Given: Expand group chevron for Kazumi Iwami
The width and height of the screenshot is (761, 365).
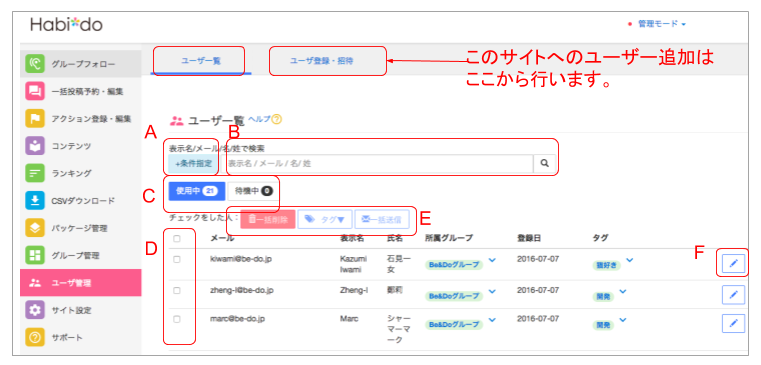Looking at the screenshot, I should point(492,261).
